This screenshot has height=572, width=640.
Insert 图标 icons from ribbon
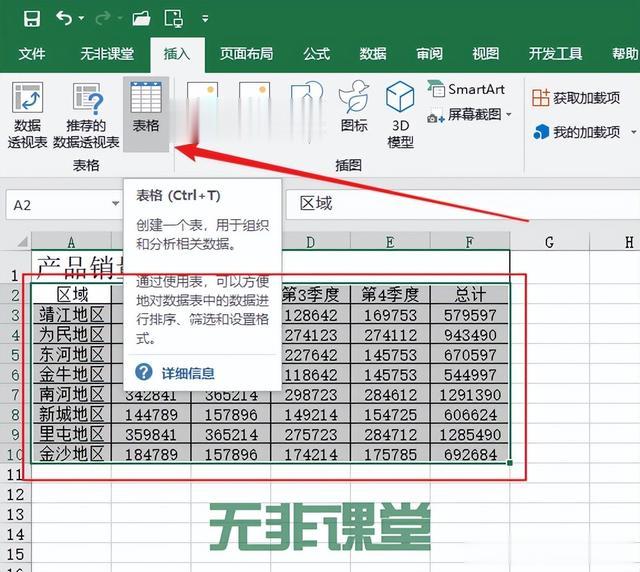click(x=354, y=107)
